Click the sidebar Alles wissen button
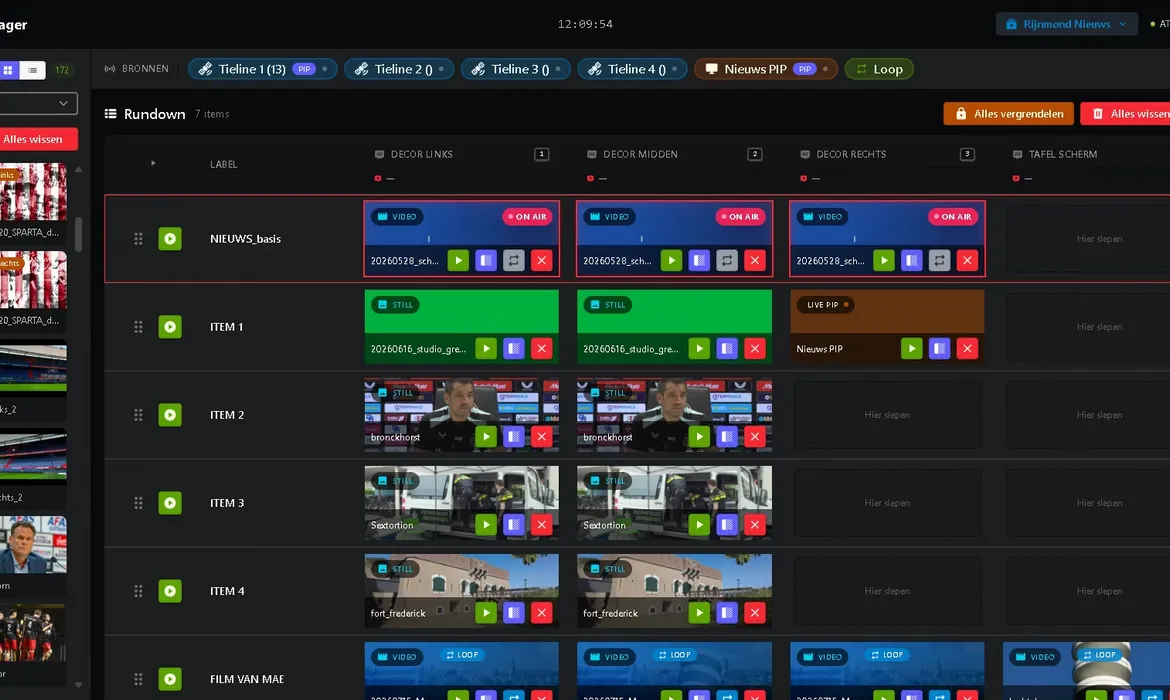Viewport: 1170px width, 700px height. pyautogui.click(x=37, y=140)
